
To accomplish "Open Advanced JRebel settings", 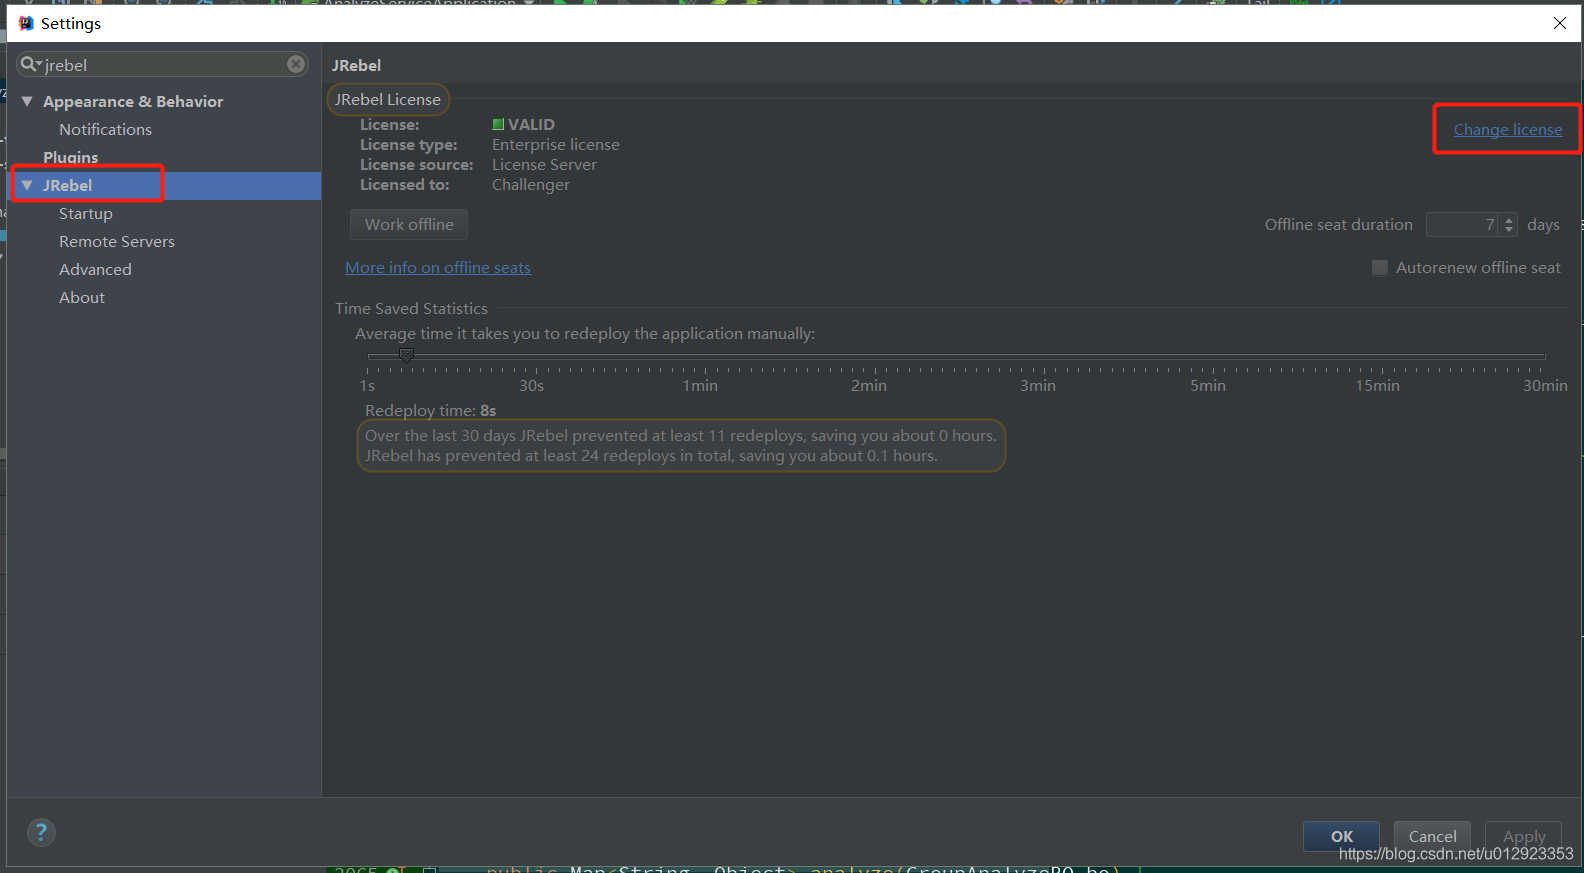I will click(95, 269).
